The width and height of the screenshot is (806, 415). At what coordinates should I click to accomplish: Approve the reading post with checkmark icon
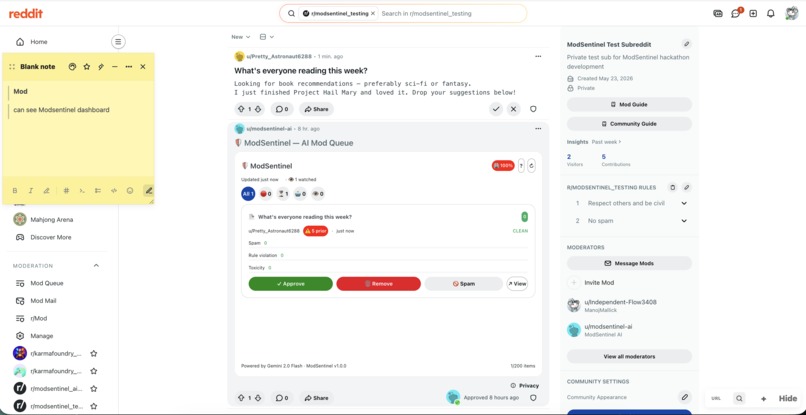click(x=496, y=109)
